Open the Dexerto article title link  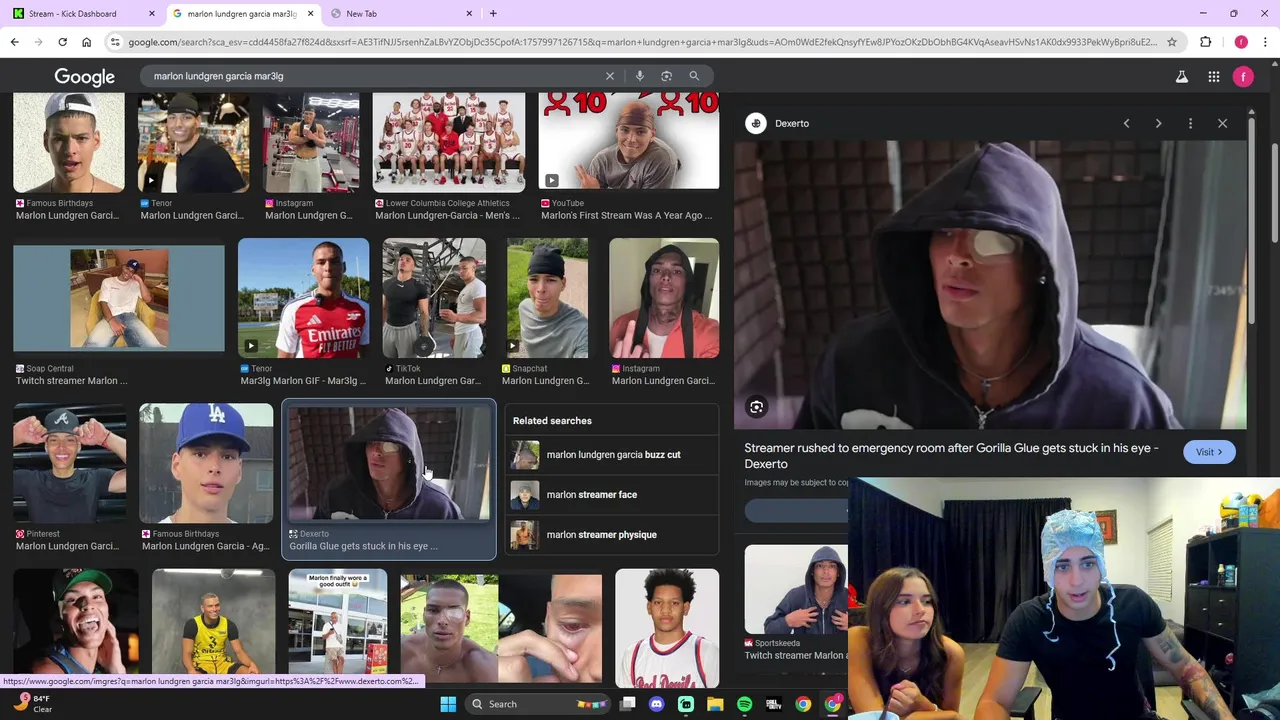click(x=951, y=456)
